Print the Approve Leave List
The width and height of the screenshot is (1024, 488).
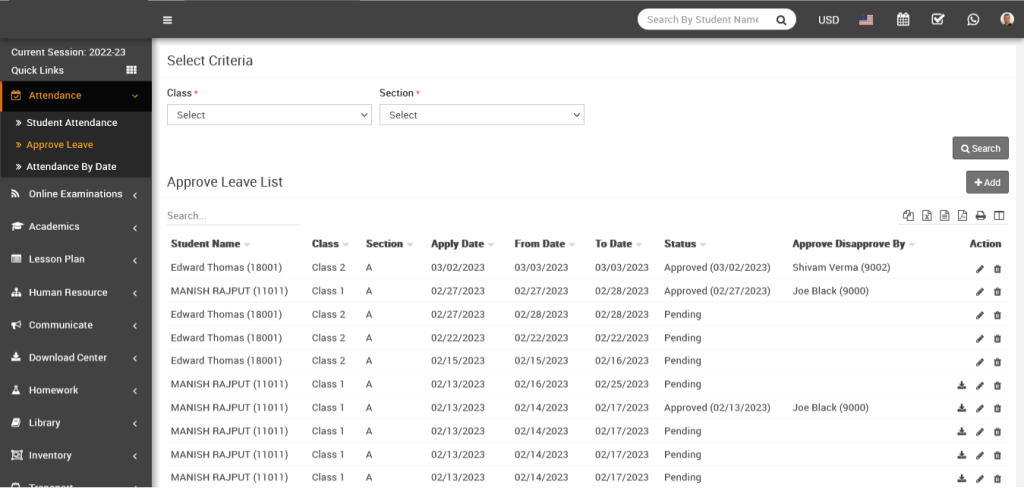coord(981,216)
